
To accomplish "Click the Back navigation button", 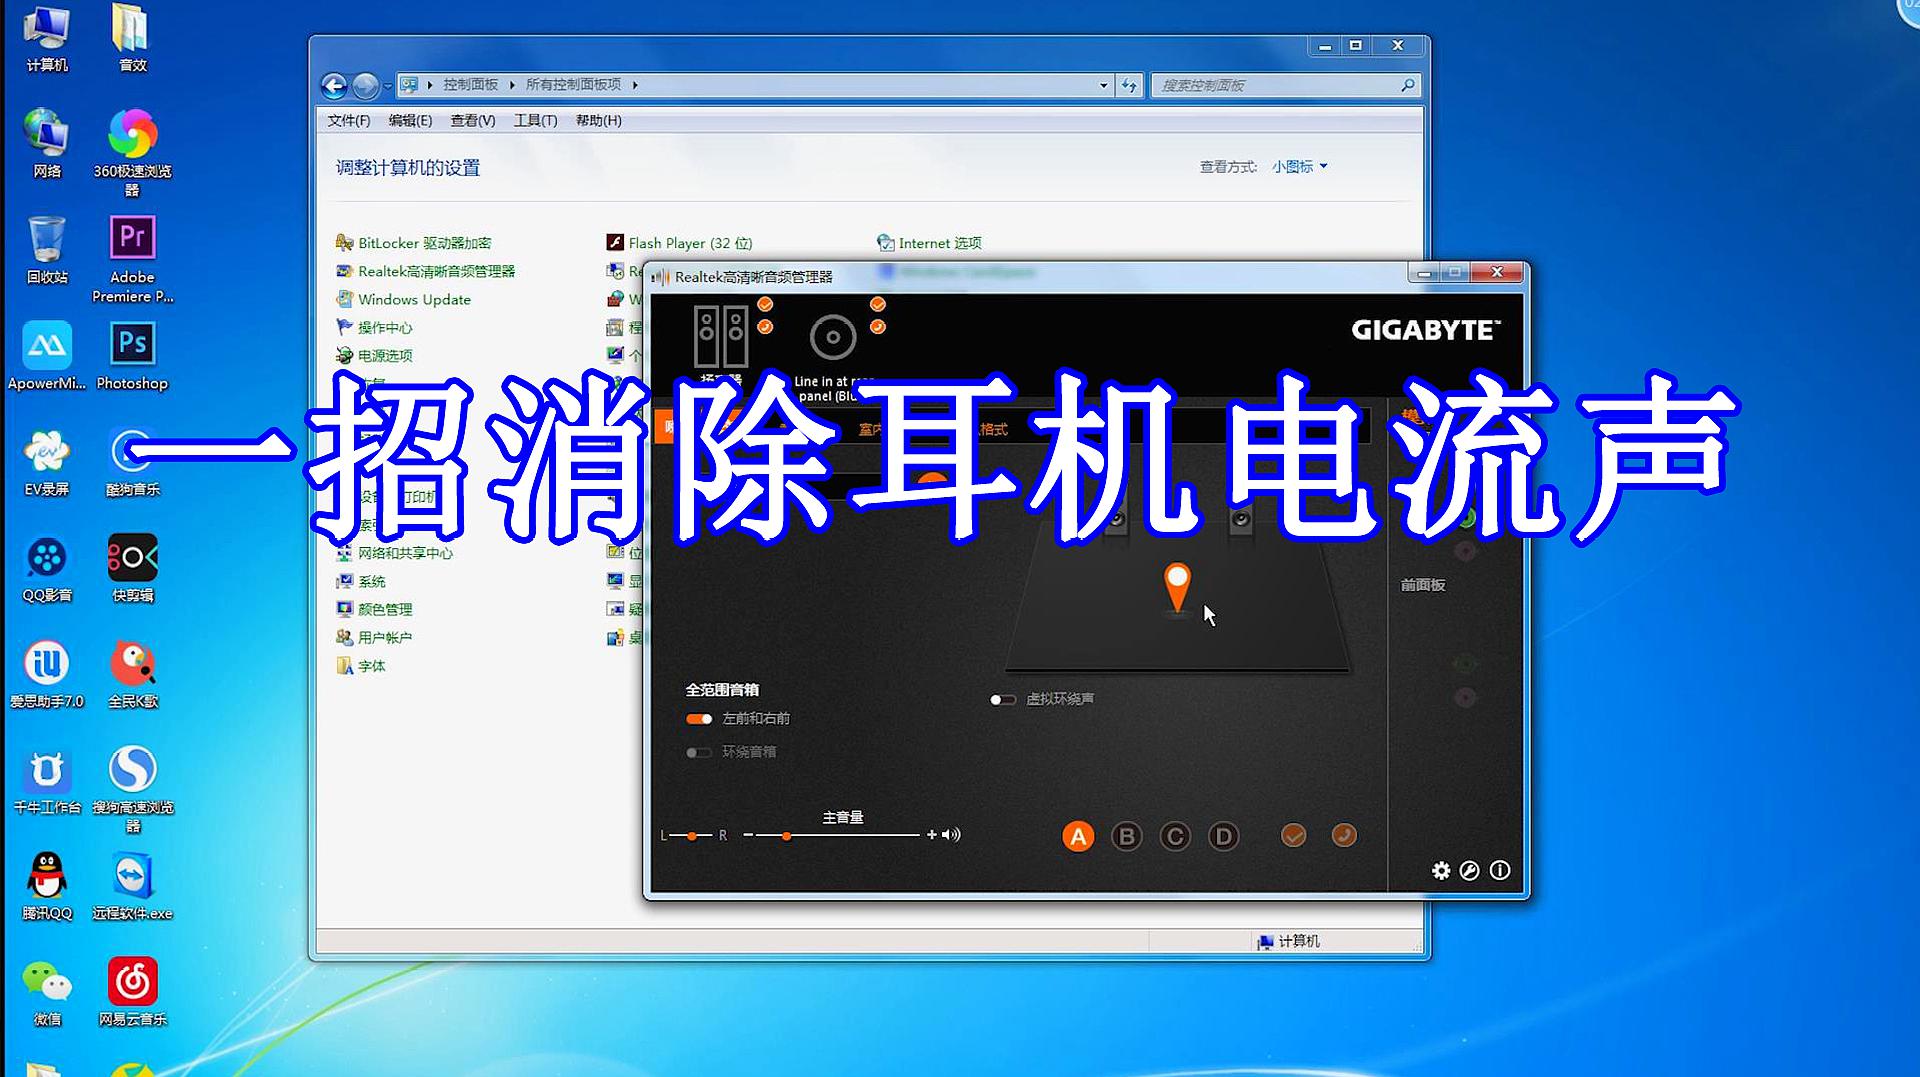I will tap(334, 86).
